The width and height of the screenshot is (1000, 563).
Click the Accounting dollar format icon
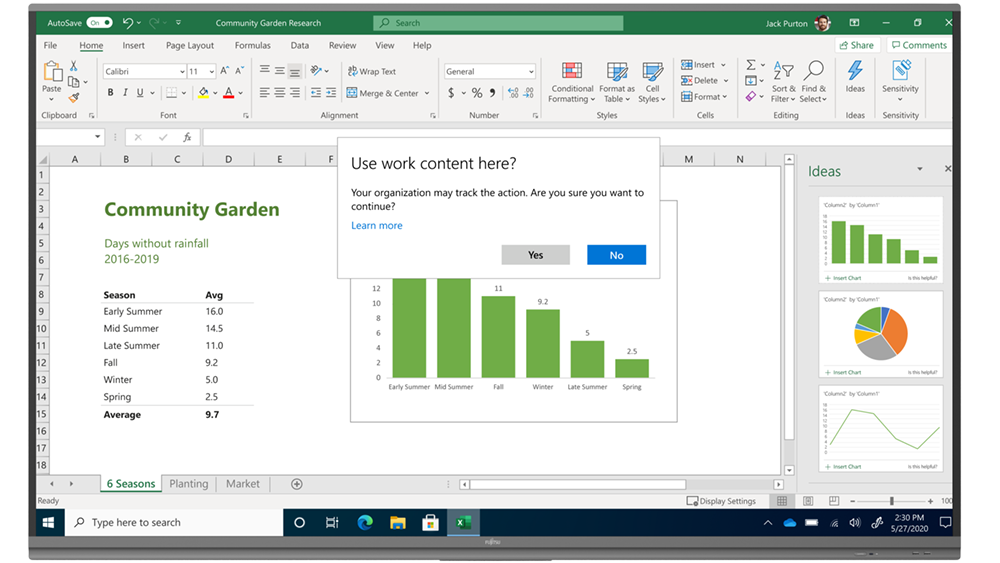pyautogui.click(x=451, y=93)
